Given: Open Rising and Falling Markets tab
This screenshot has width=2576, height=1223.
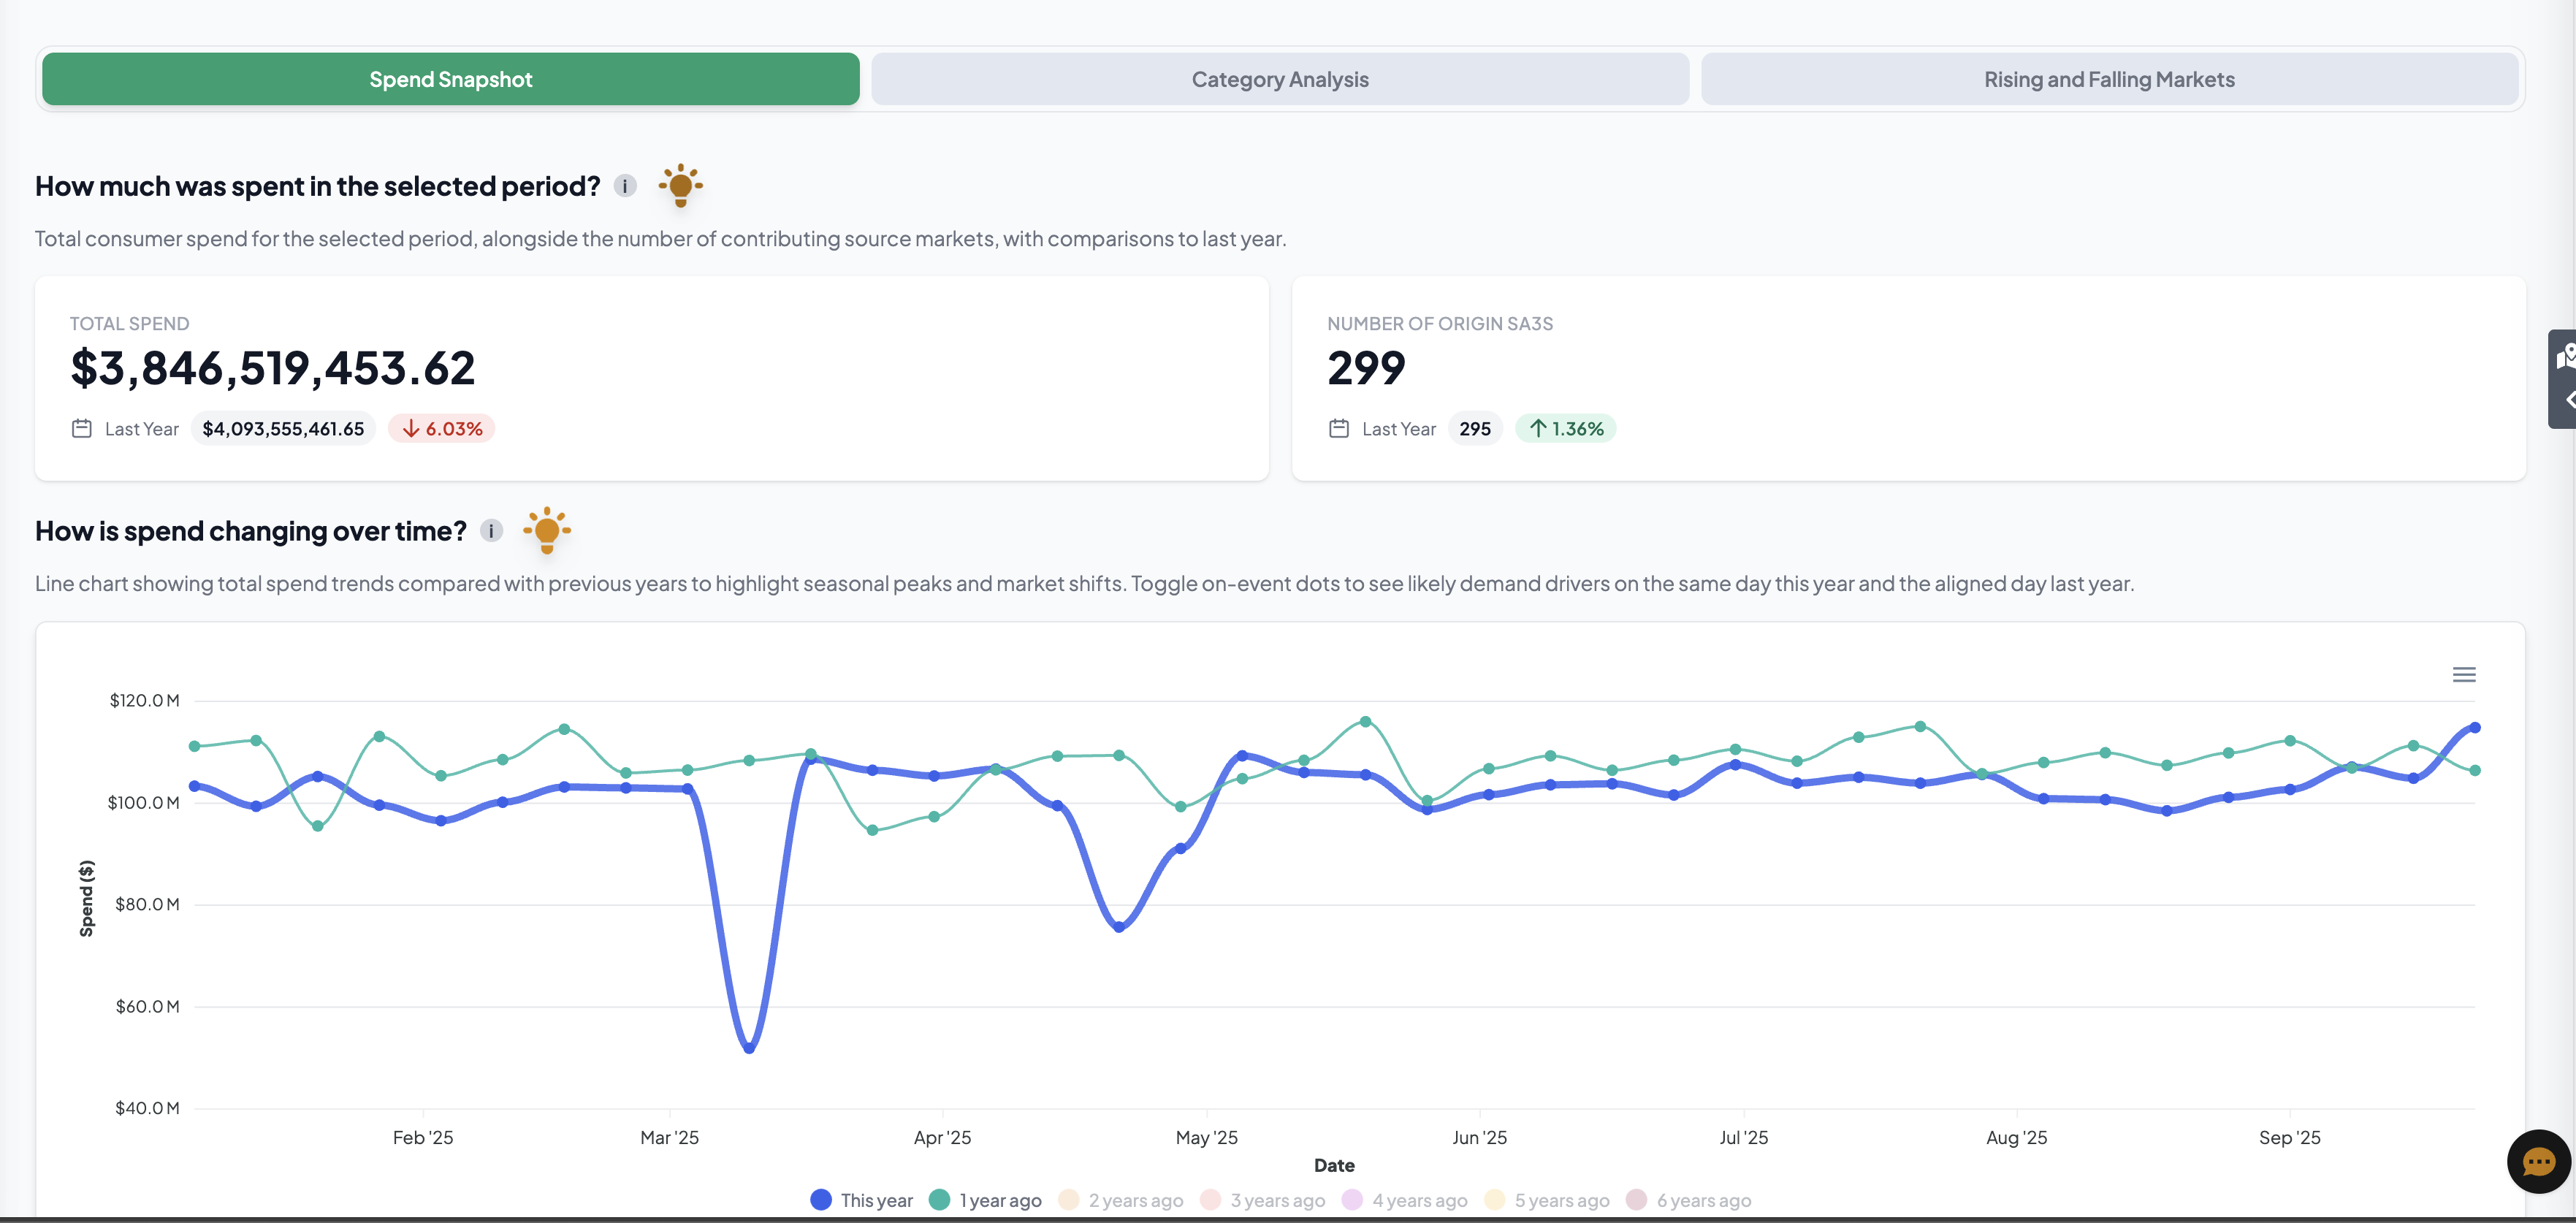Looking at the screenshot, I should pyautogui.click(x=2108, y=79).
